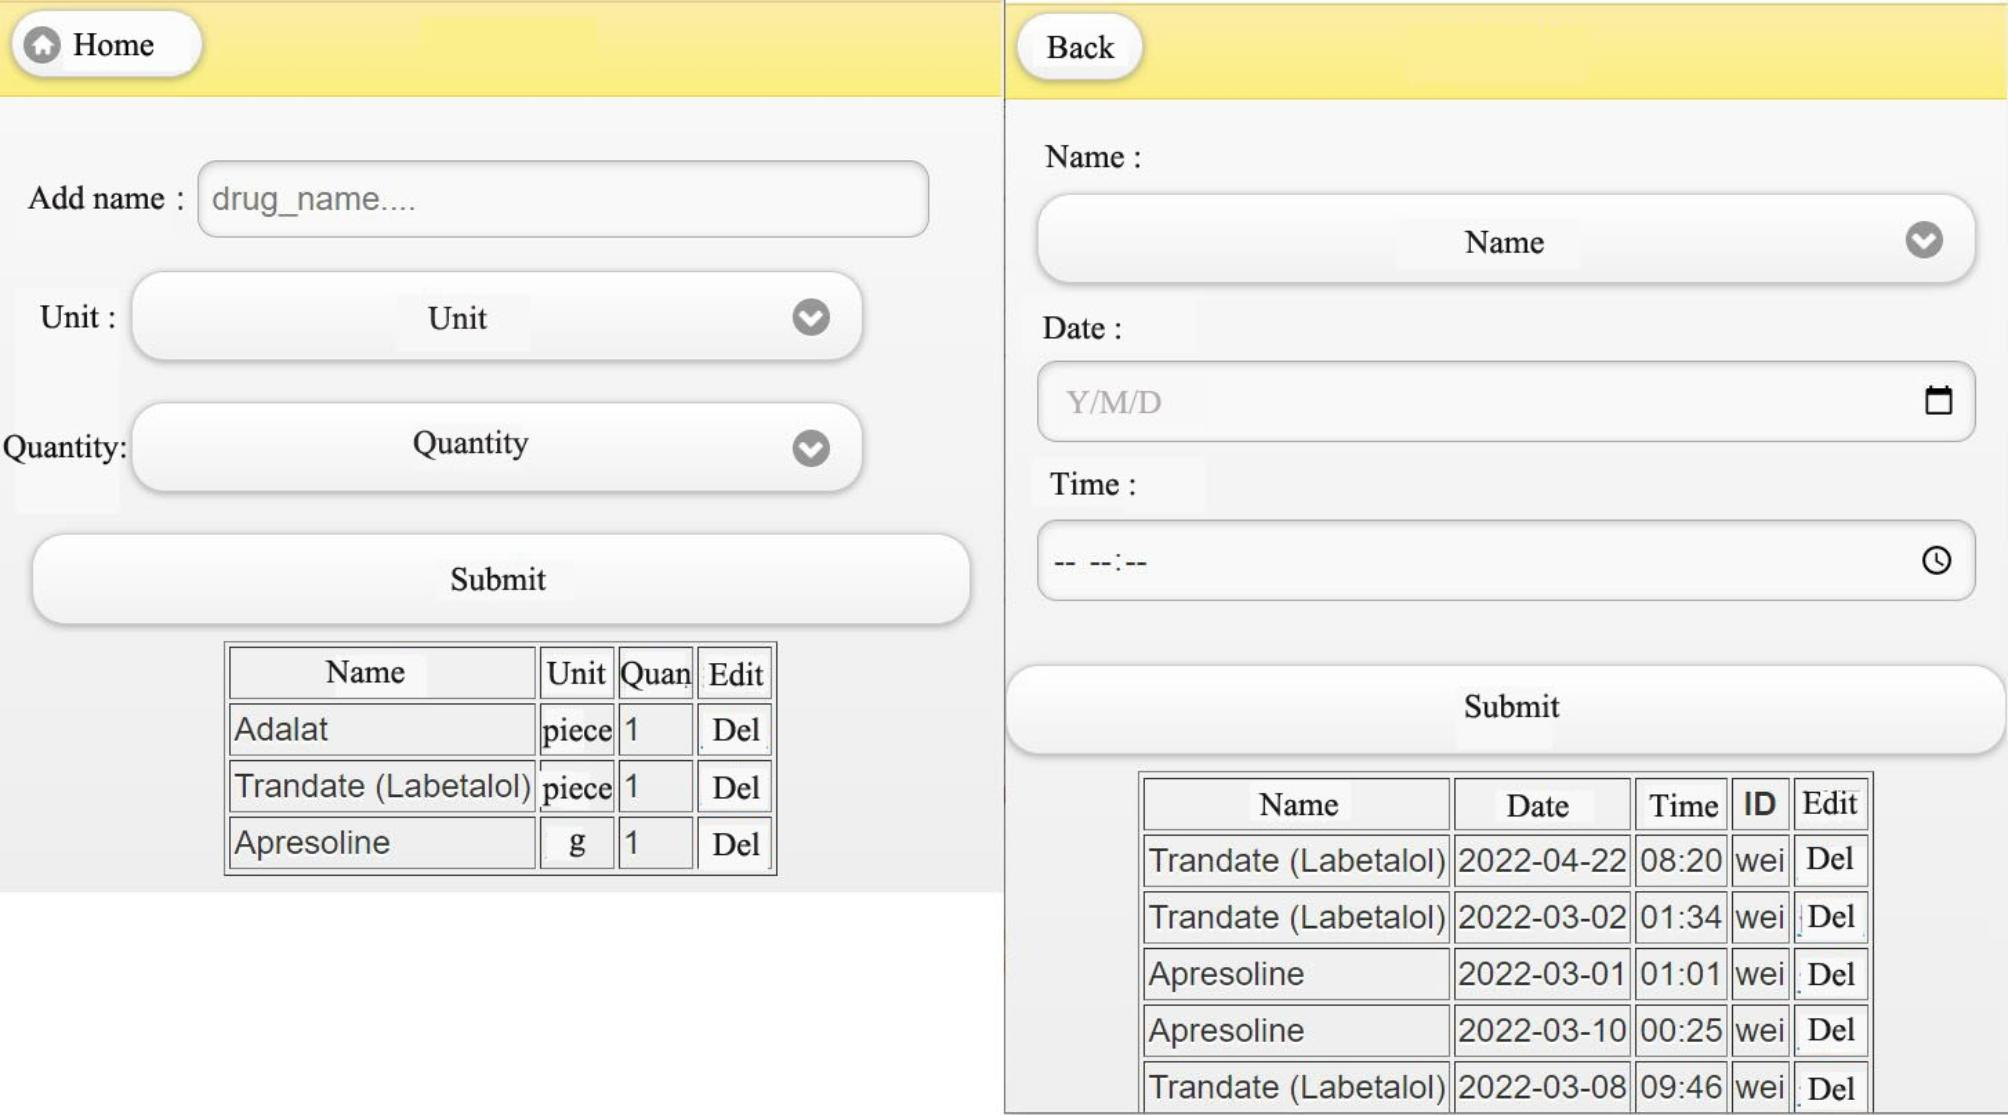Delete the 2022-03-10 Apresoline entry
Viewport: 2008px width, 1115px height.
pos(1830,1031)
